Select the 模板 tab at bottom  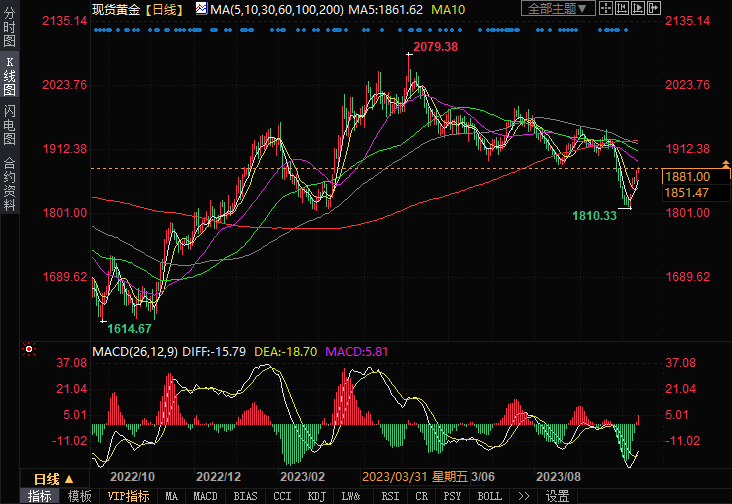coord(80,496)
